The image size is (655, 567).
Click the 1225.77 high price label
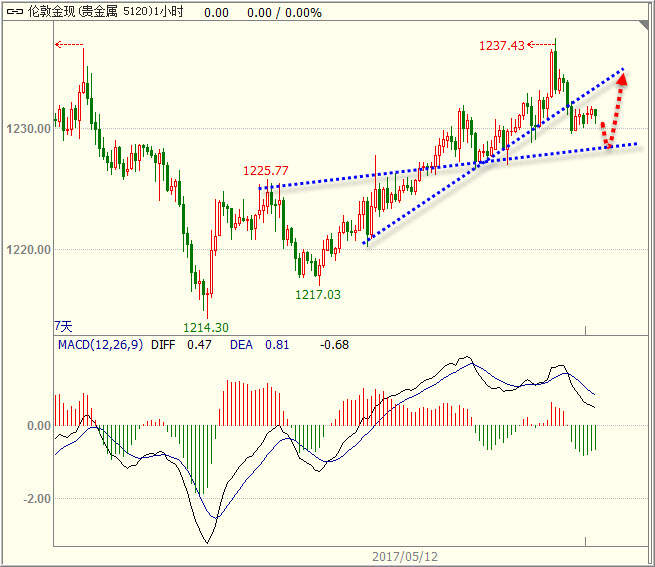click(266, 170)
